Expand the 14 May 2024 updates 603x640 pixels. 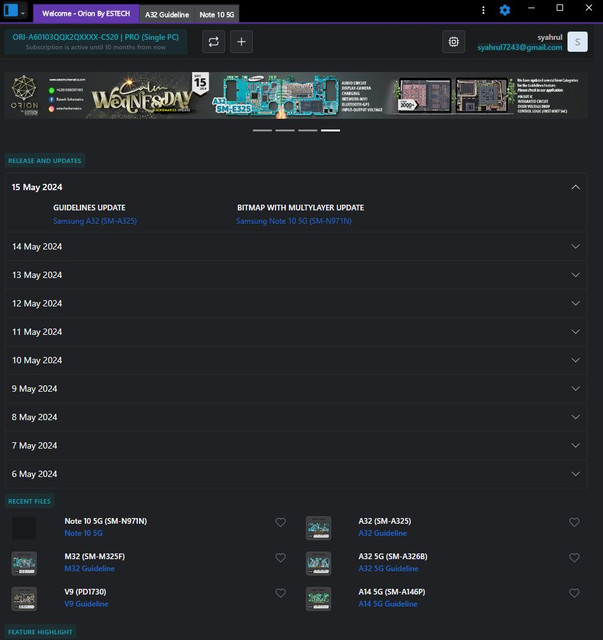tap(575, 246)
